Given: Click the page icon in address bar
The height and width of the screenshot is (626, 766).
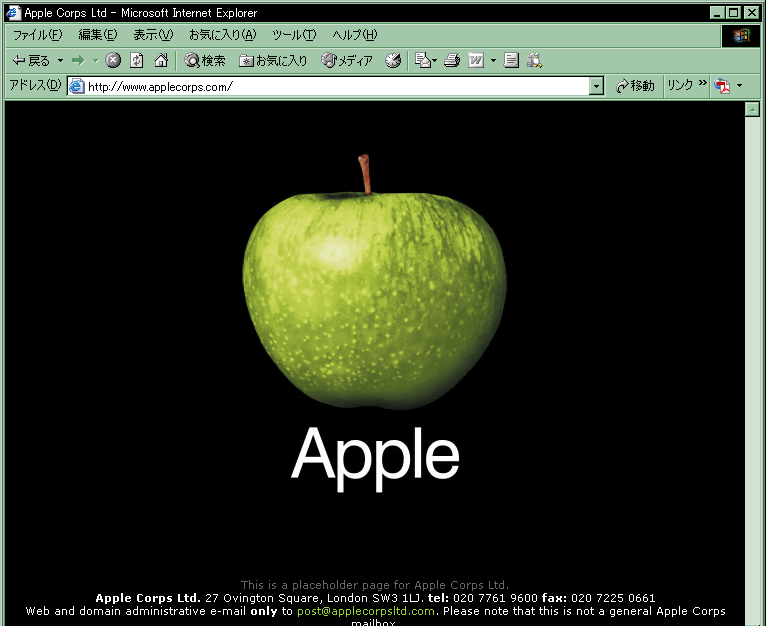Looking at the screenshot, I should 77,86.
